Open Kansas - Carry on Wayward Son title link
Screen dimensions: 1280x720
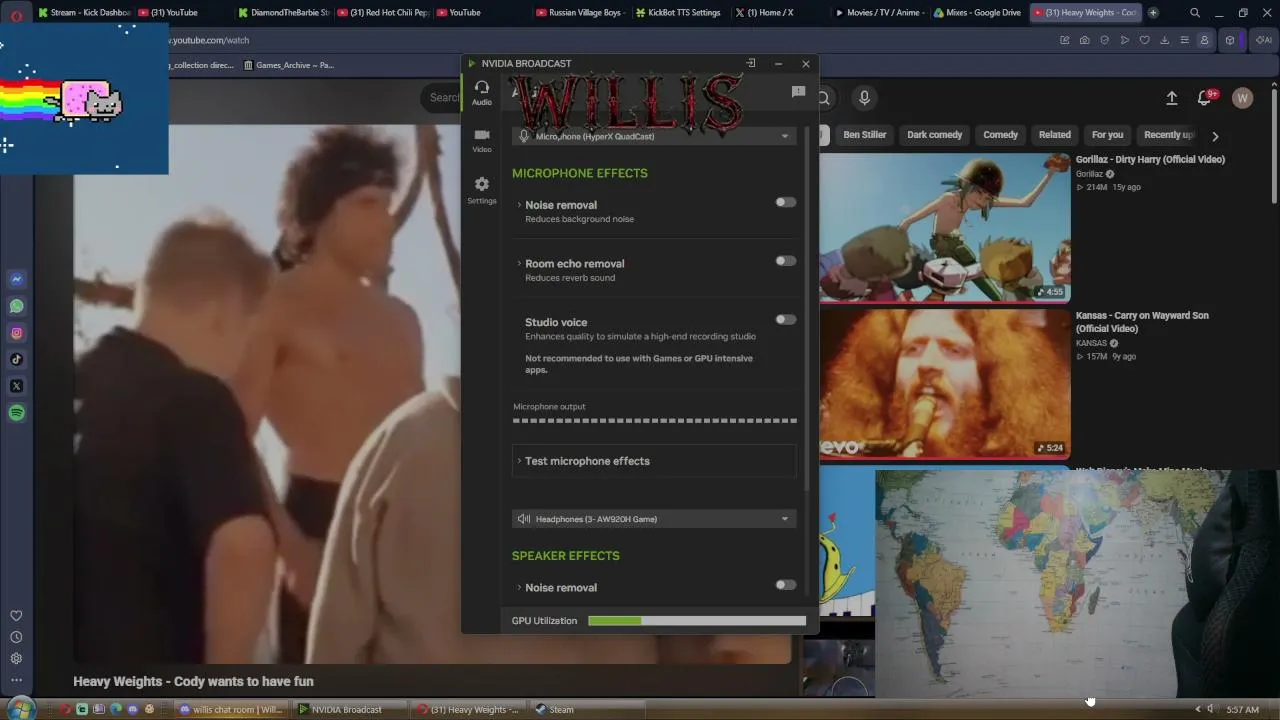click(x=1142, y=322)
